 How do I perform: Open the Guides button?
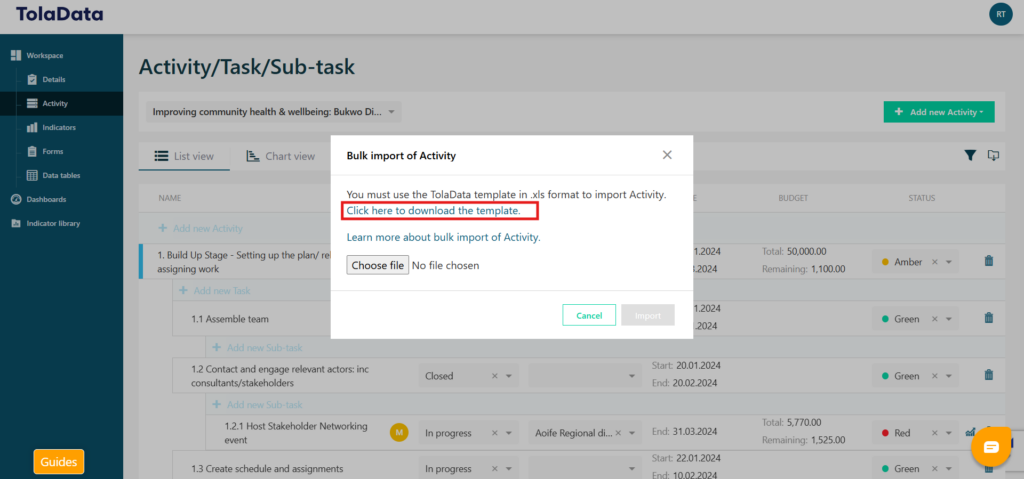[x=59, y=462]
